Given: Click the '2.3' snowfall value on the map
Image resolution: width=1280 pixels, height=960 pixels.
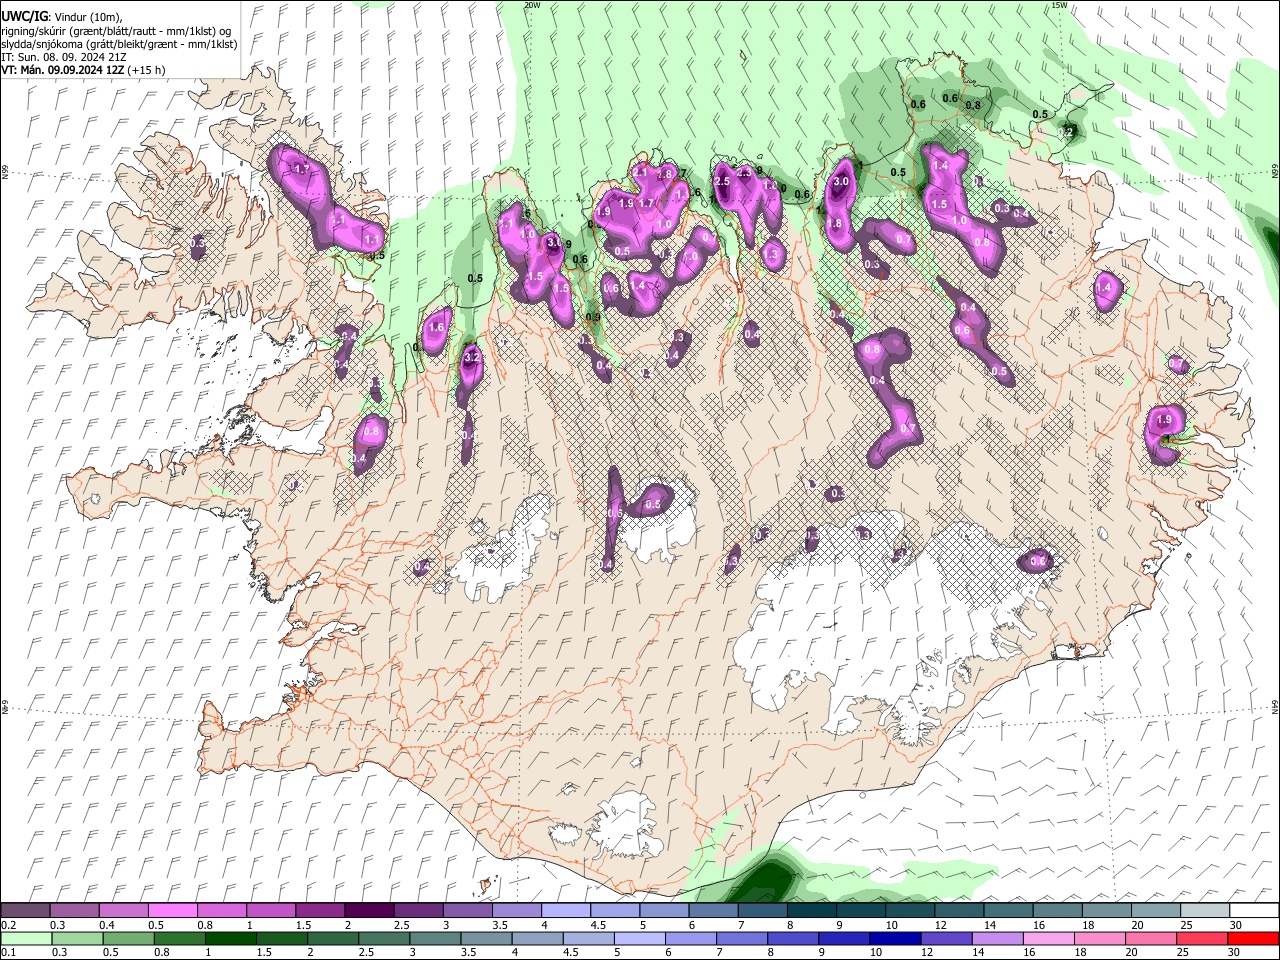Looking at the screenshot, I should click(744, 173).
